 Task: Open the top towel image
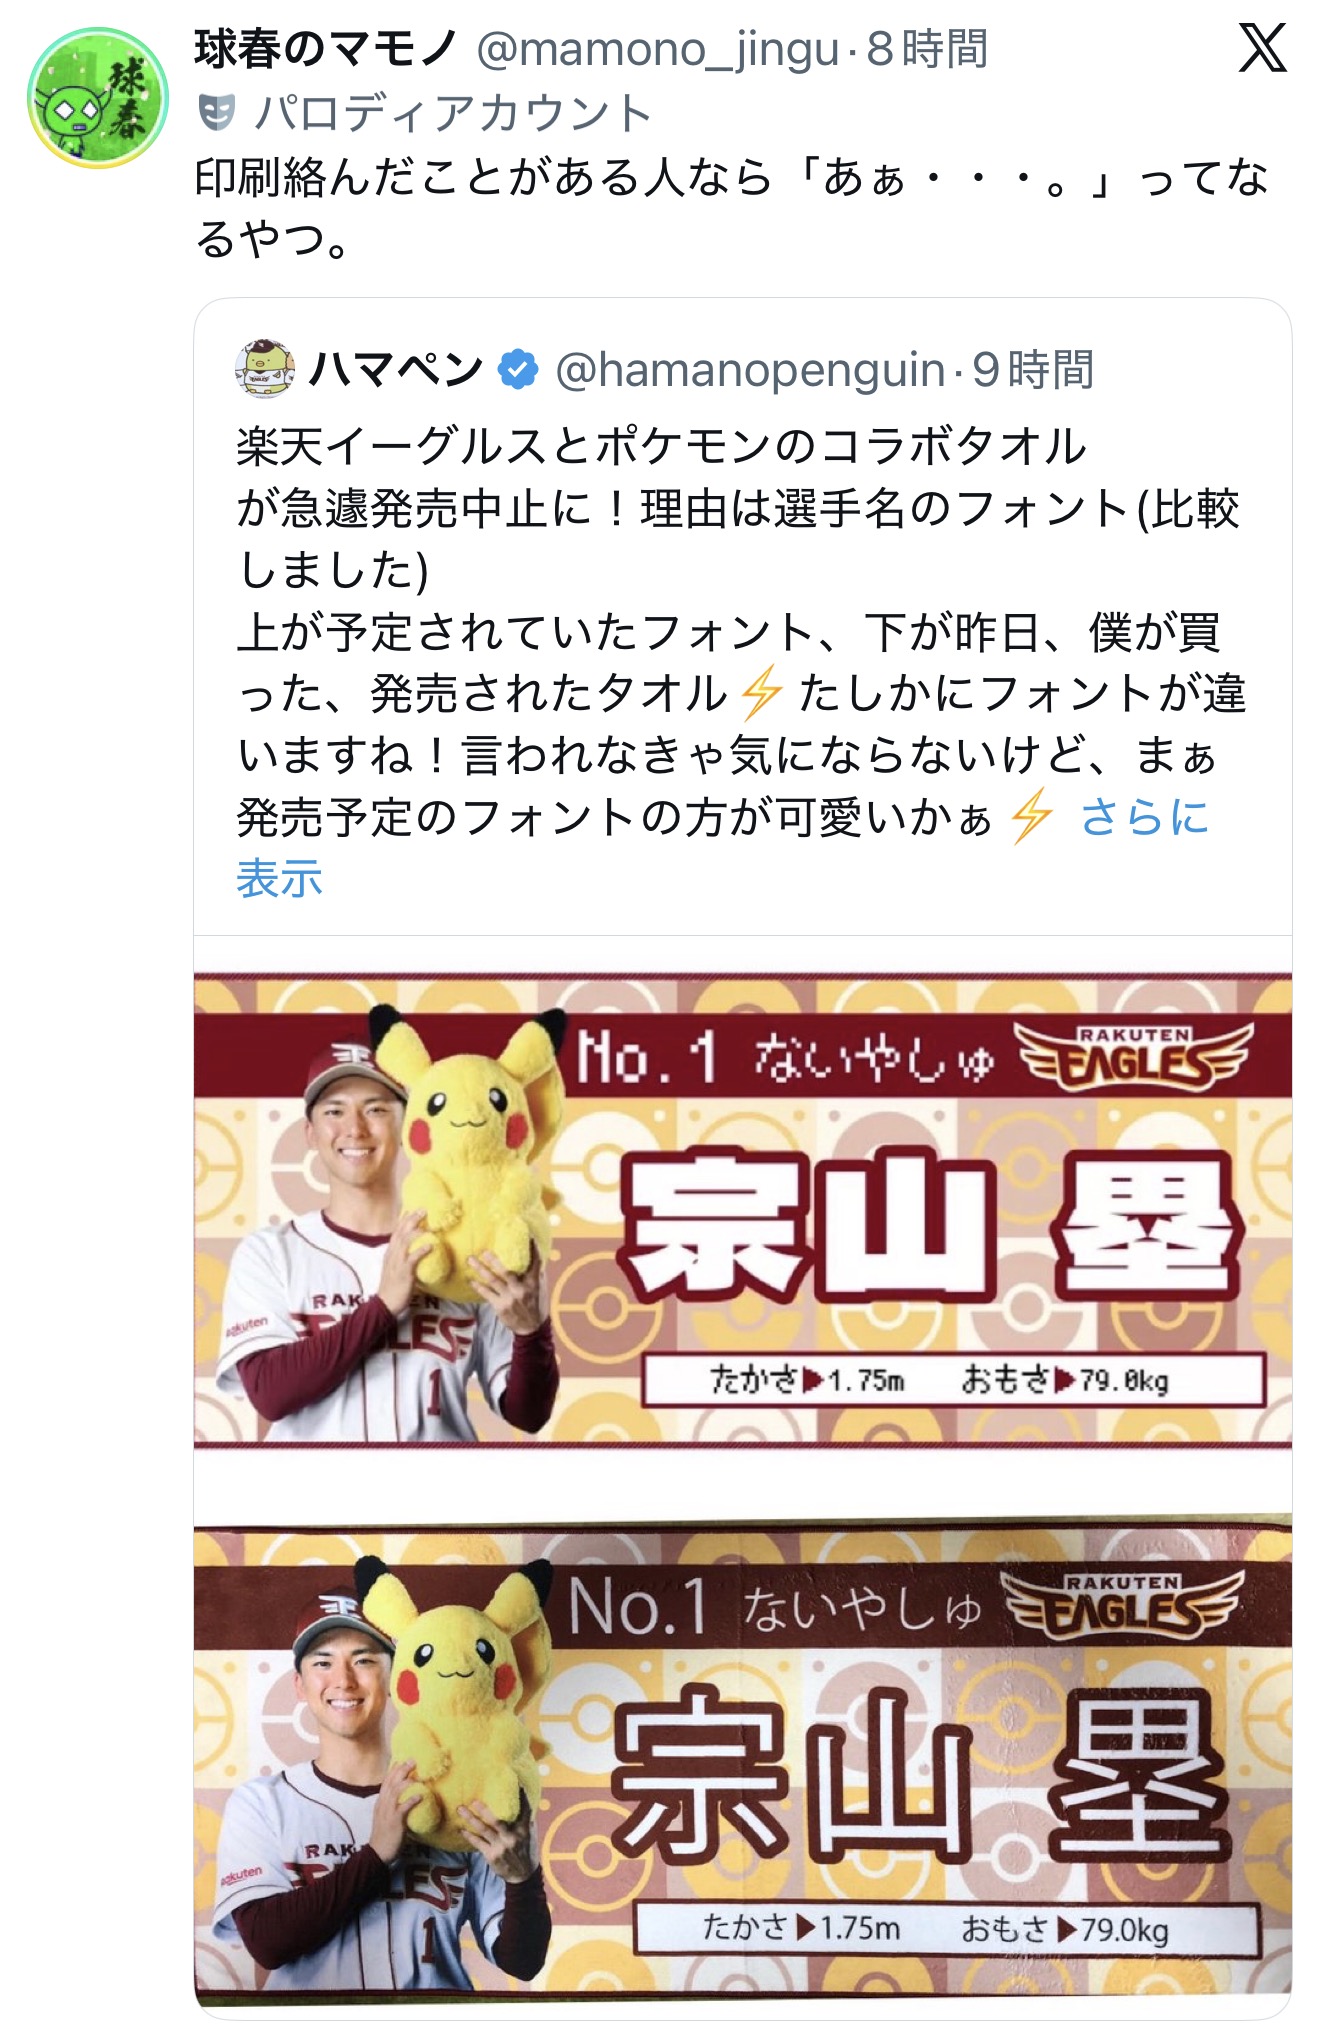coord(743,1210)
